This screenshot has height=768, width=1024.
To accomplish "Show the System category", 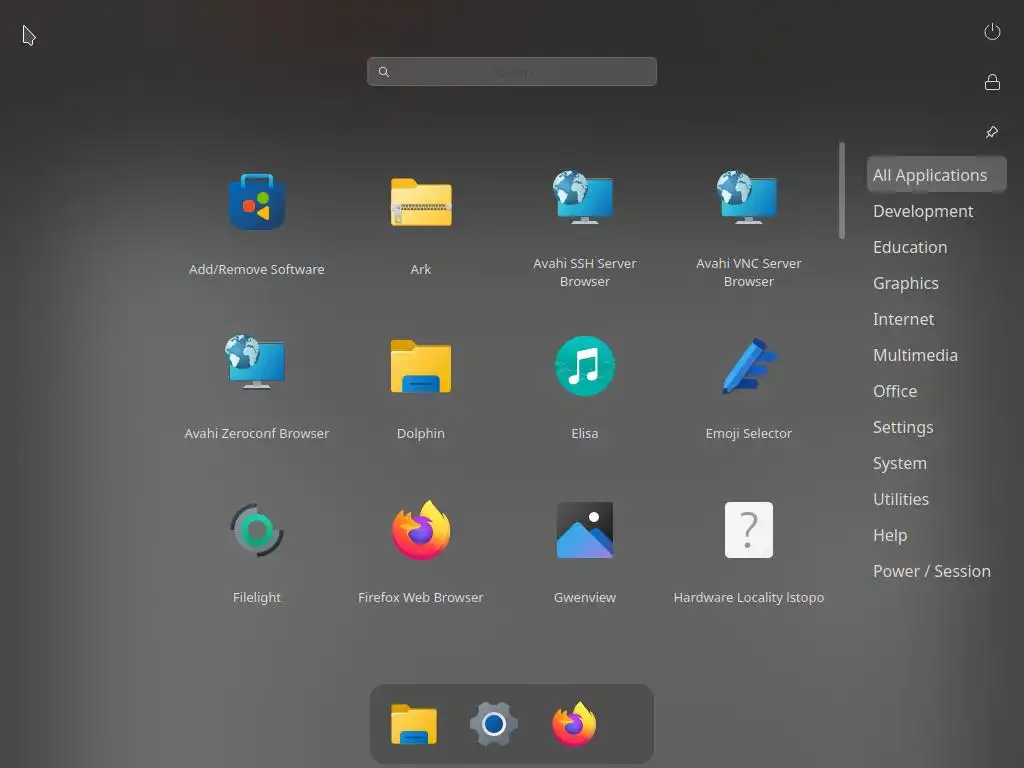I will point(899,463).
